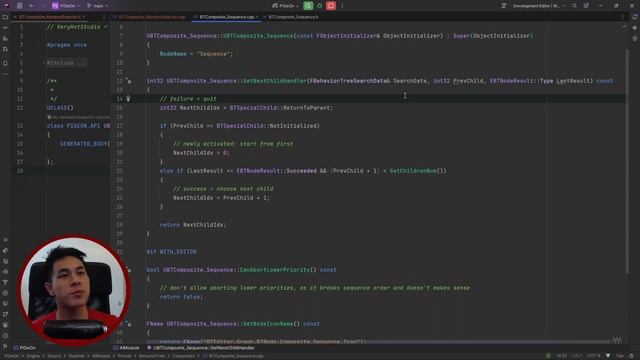640x360 pixels.
Task: Switch to BTComposite_RandomSelector.cpp tab
Action: pyautogui.click(x=151, y=17)
